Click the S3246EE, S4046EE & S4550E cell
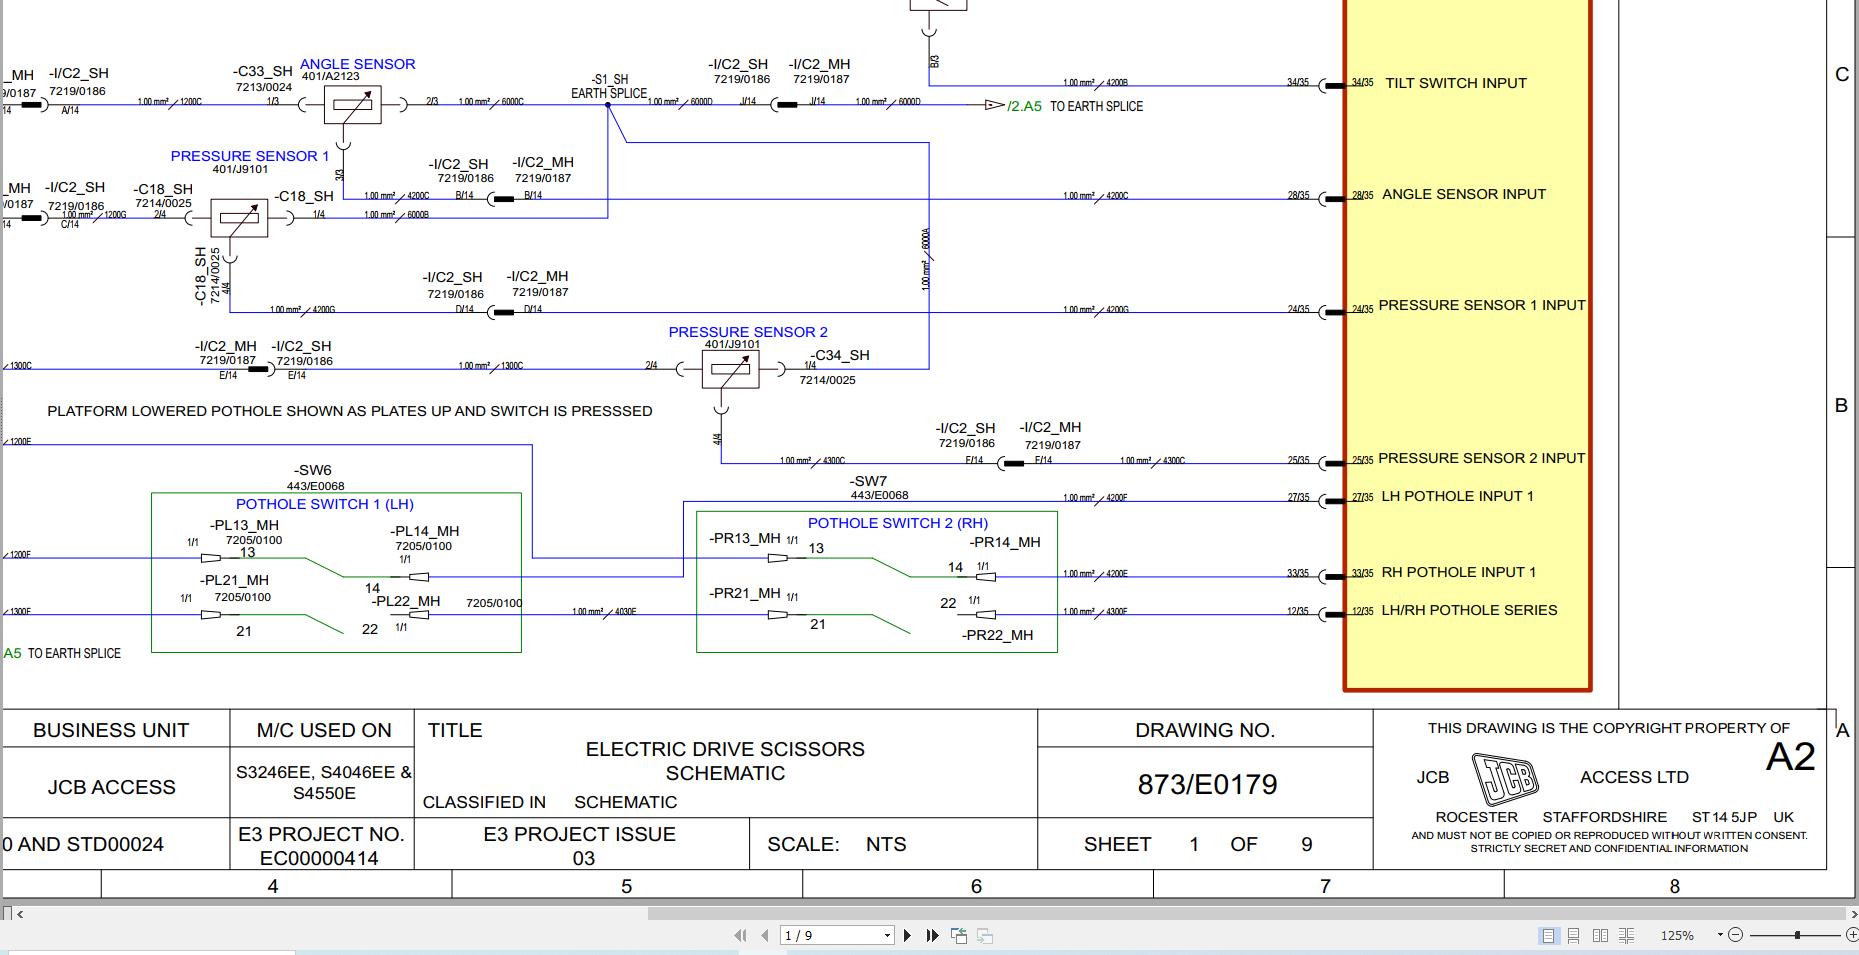Image resolution: width=1859 pixels, height=955 pixels. pyautogui.click(x=323, y=782)
